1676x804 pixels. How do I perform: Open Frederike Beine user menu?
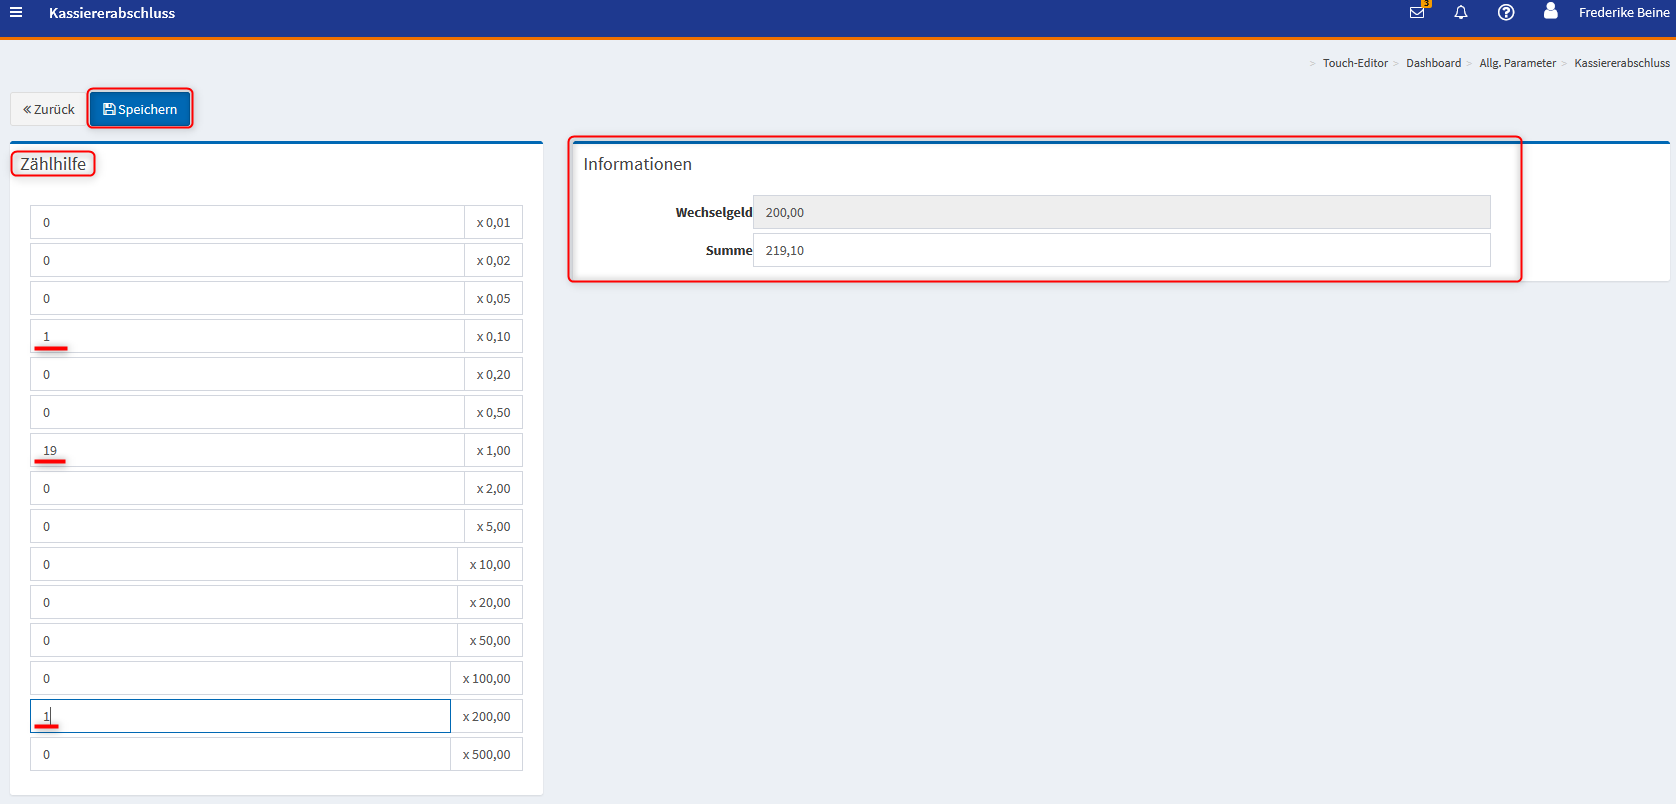coord(1623,13)
